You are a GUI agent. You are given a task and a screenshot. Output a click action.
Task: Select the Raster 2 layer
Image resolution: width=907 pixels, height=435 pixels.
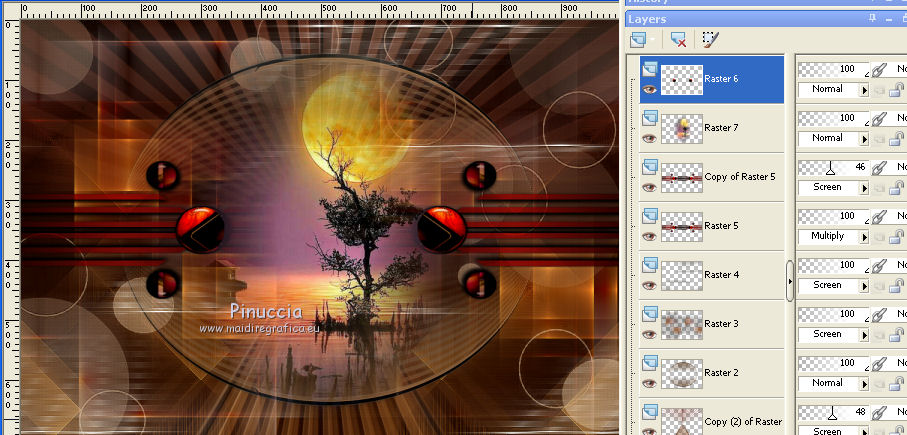point(711,373)
